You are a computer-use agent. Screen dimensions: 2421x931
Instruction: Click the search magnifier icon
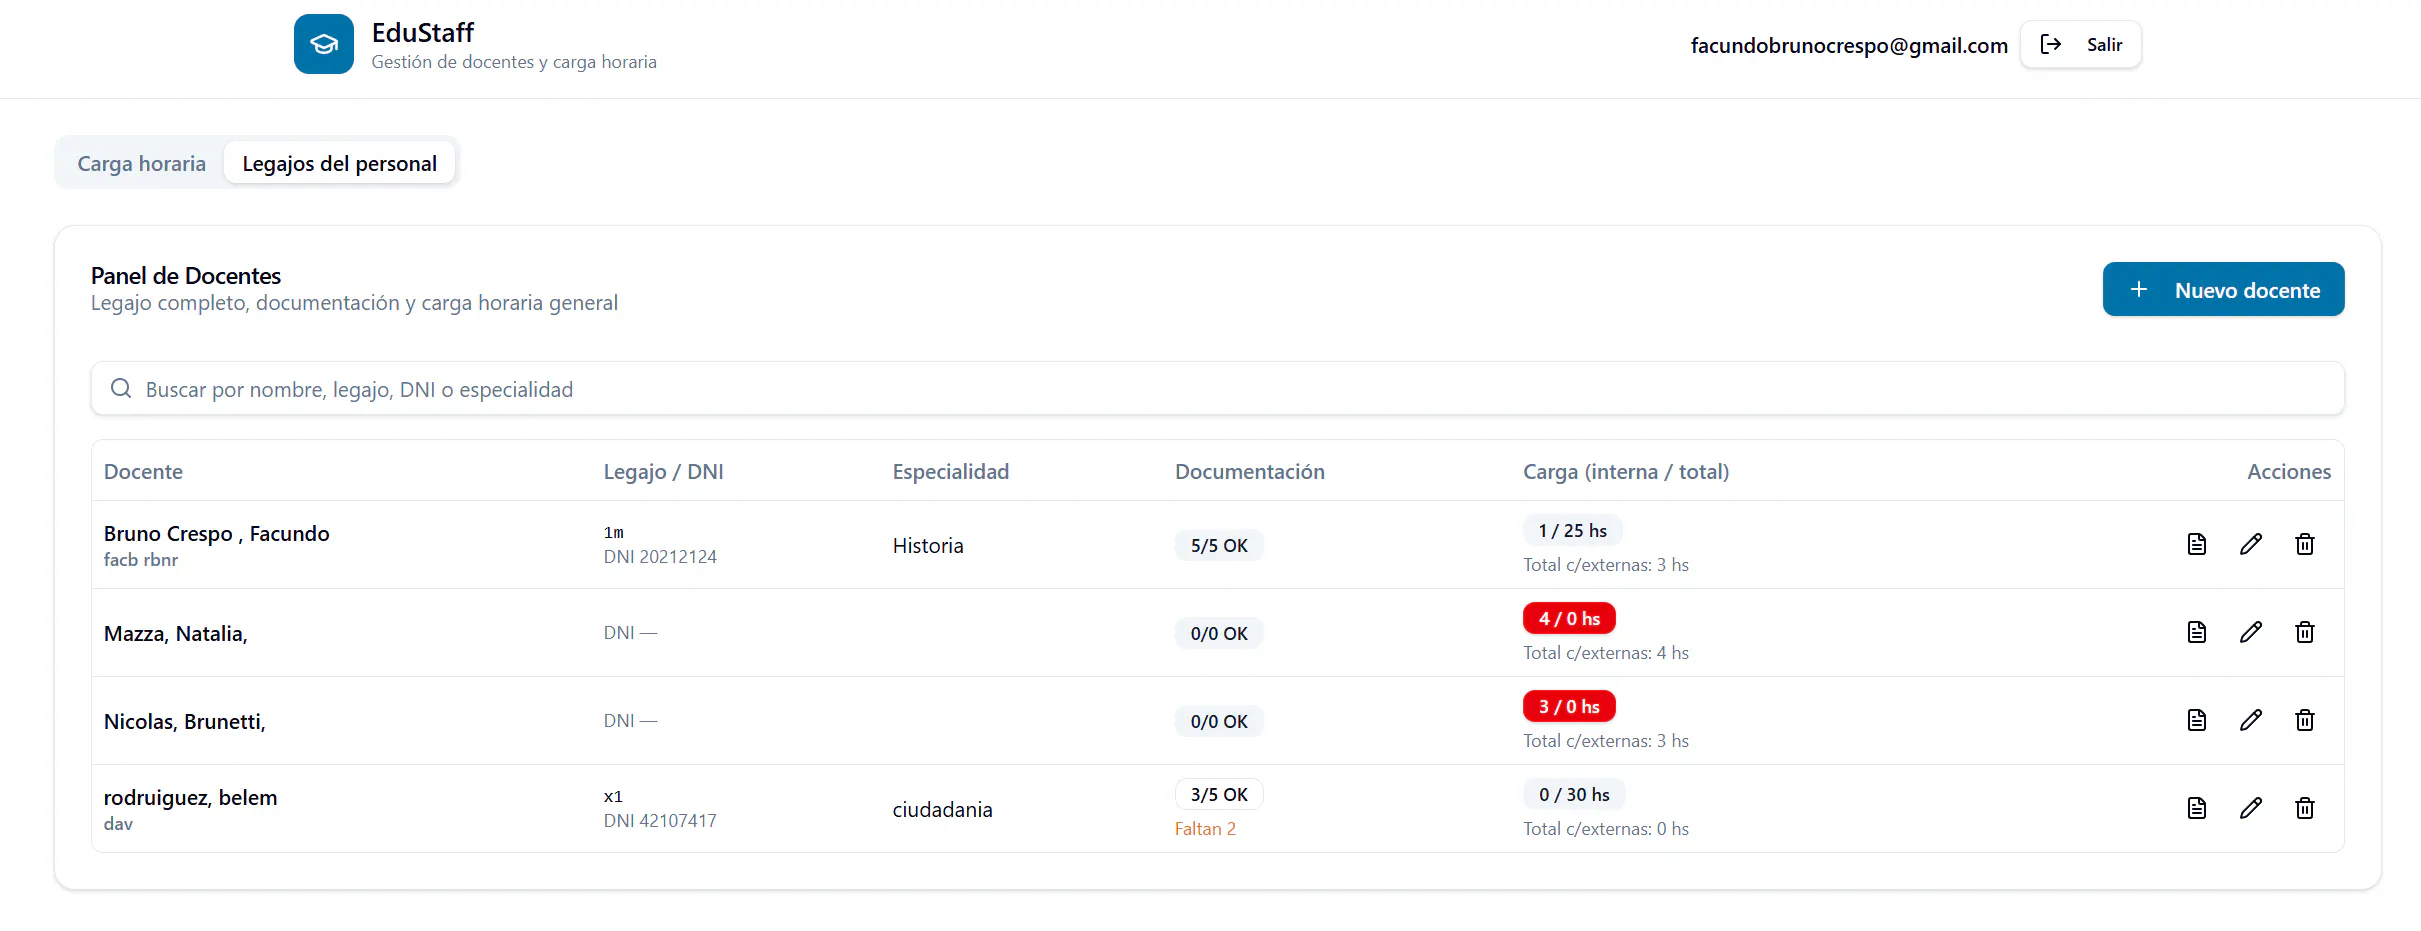pyautogui.click(x=121, y=388)
